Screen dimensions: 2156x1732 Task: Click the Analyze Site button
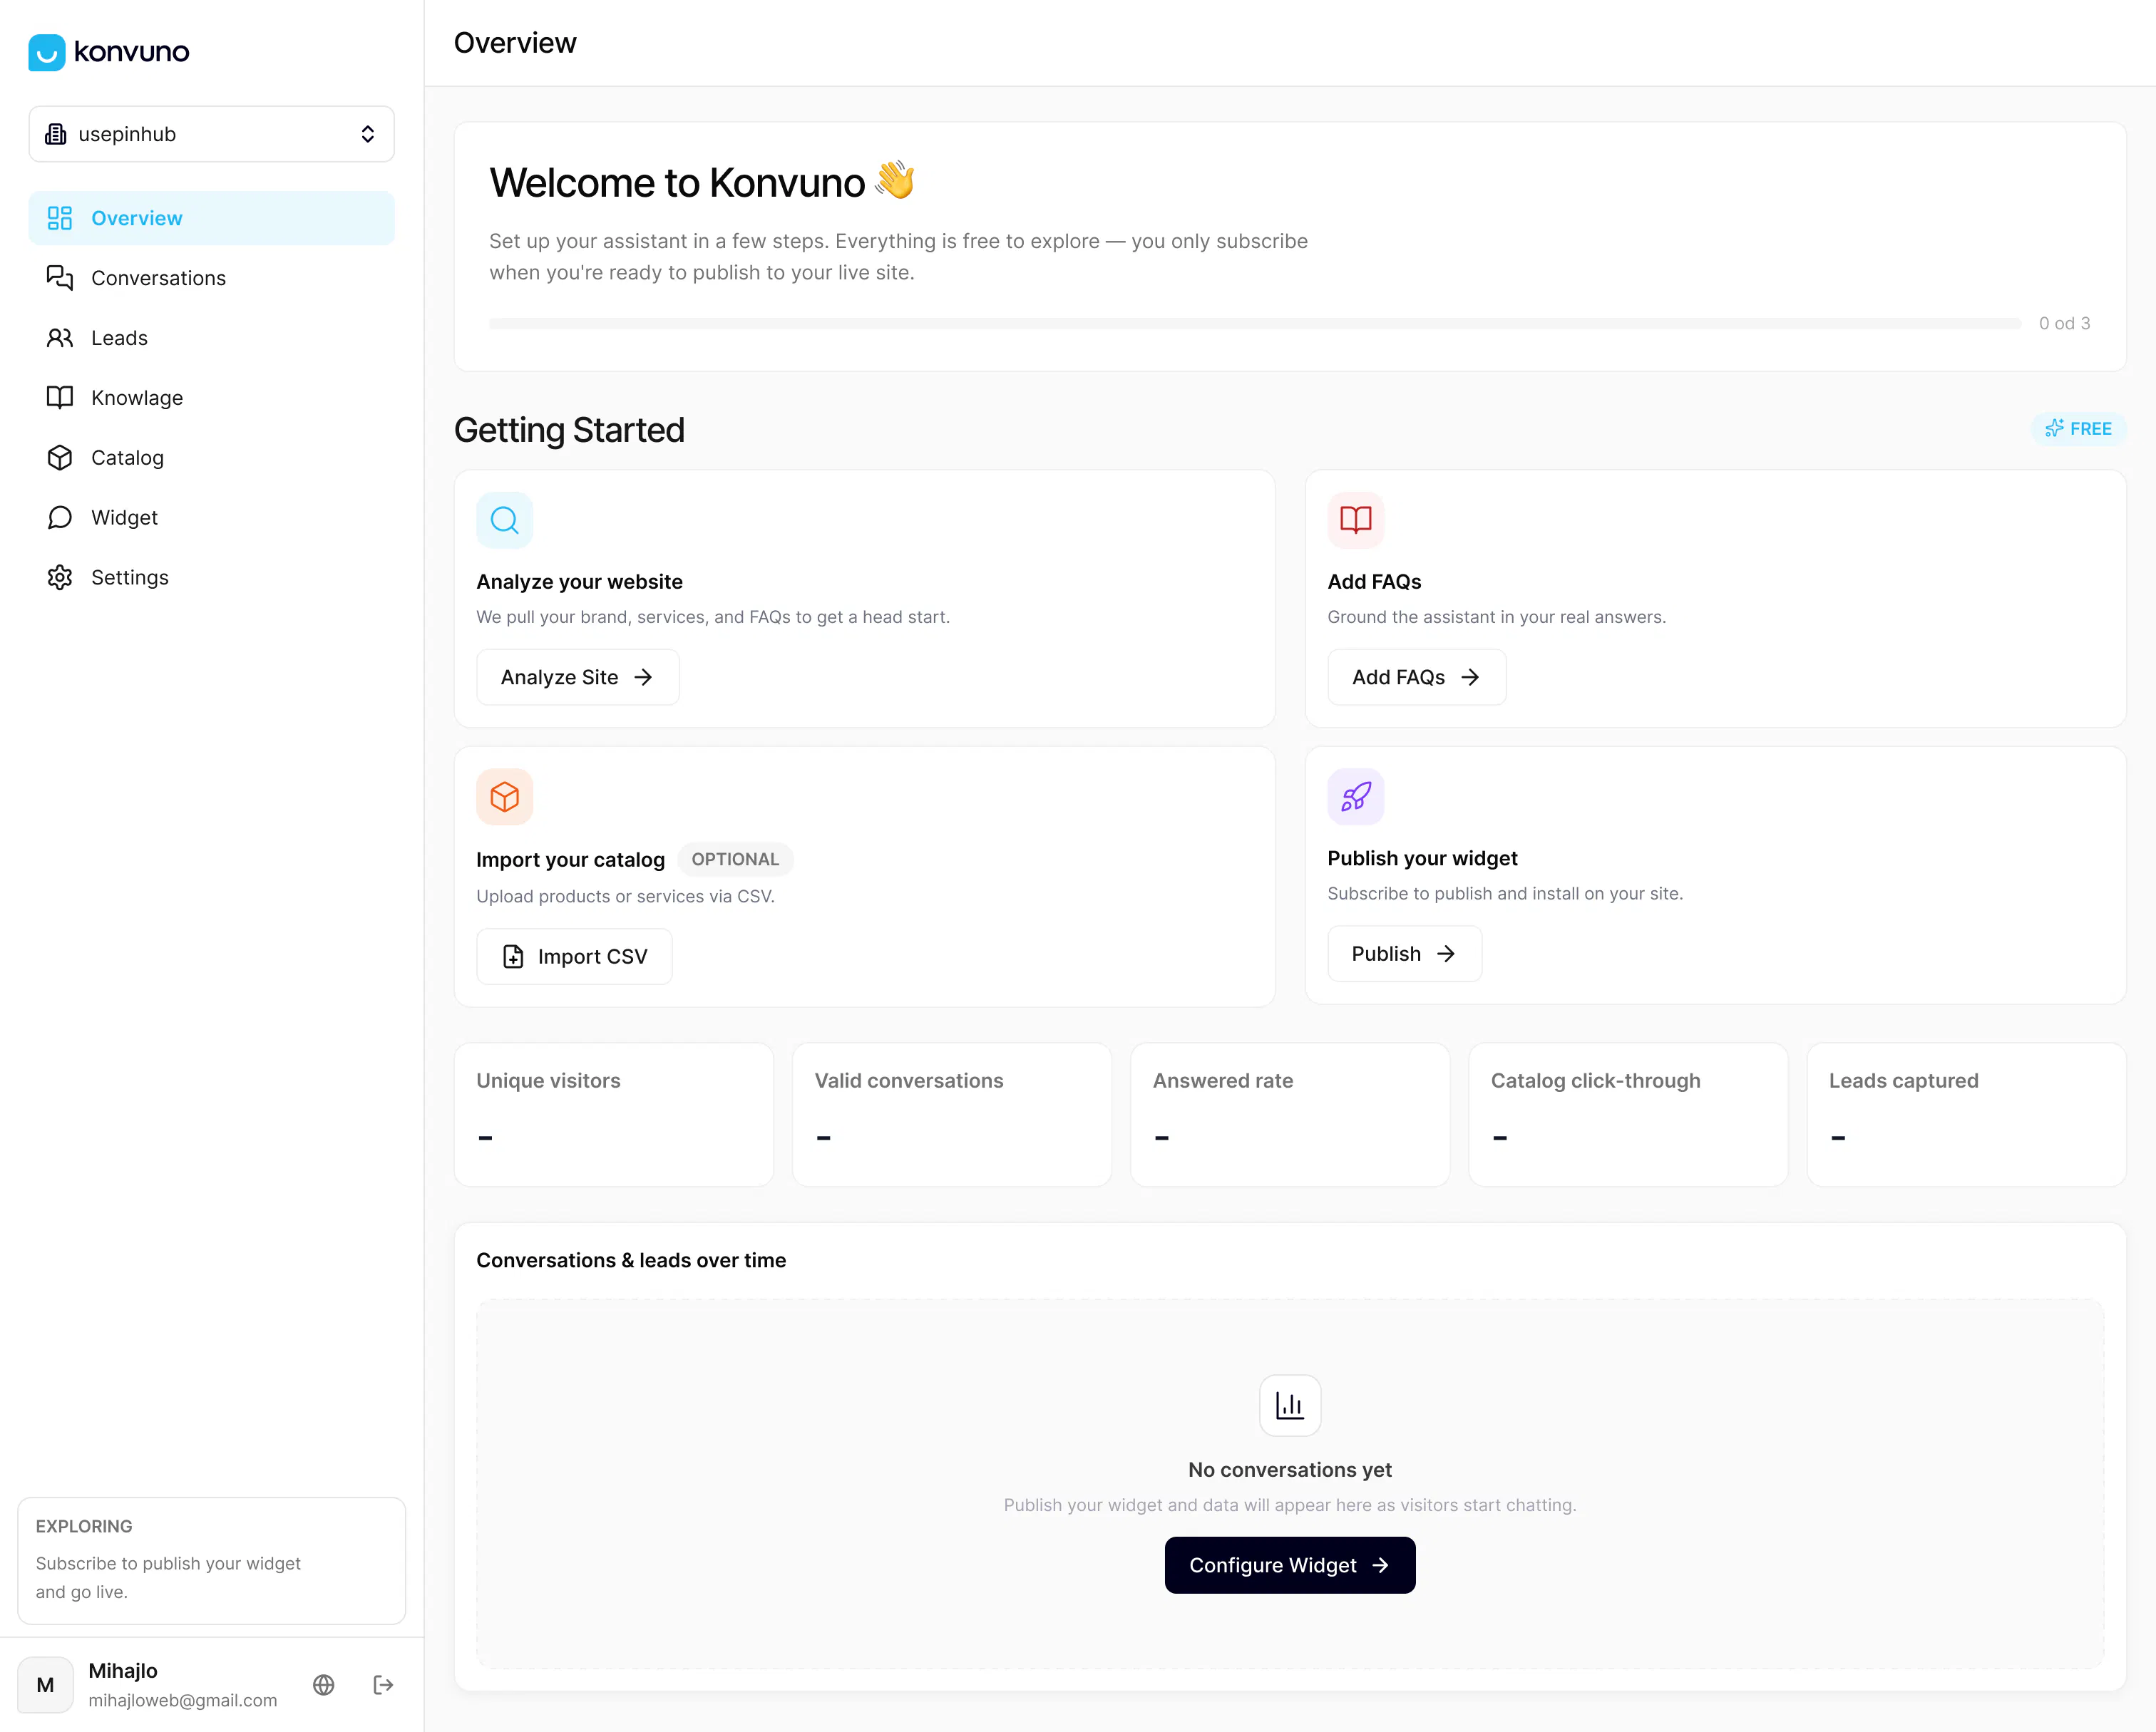click(578, 677)
